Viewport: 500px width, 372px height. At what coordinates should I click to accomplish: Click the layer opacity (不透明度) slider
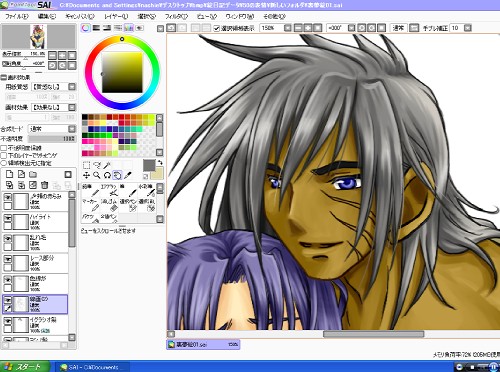(52, 138)
